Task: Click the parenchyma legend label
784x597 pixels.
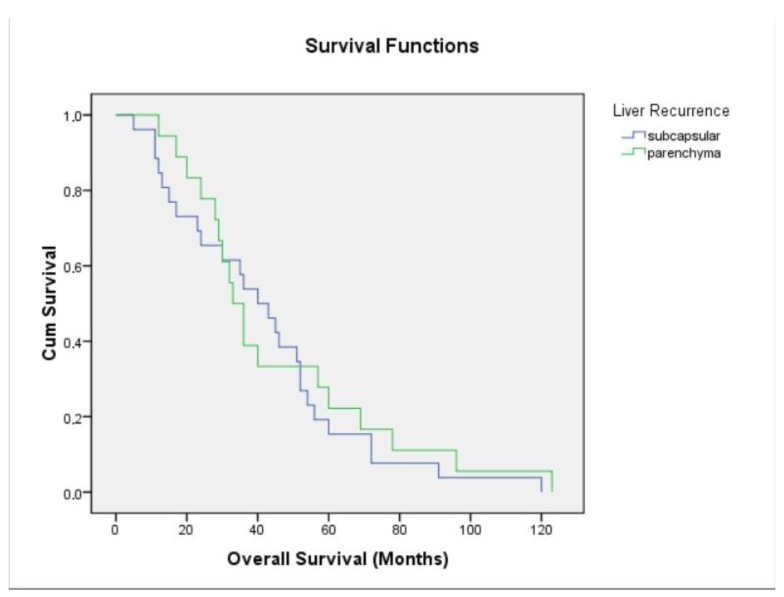Action: pos(684,154)
